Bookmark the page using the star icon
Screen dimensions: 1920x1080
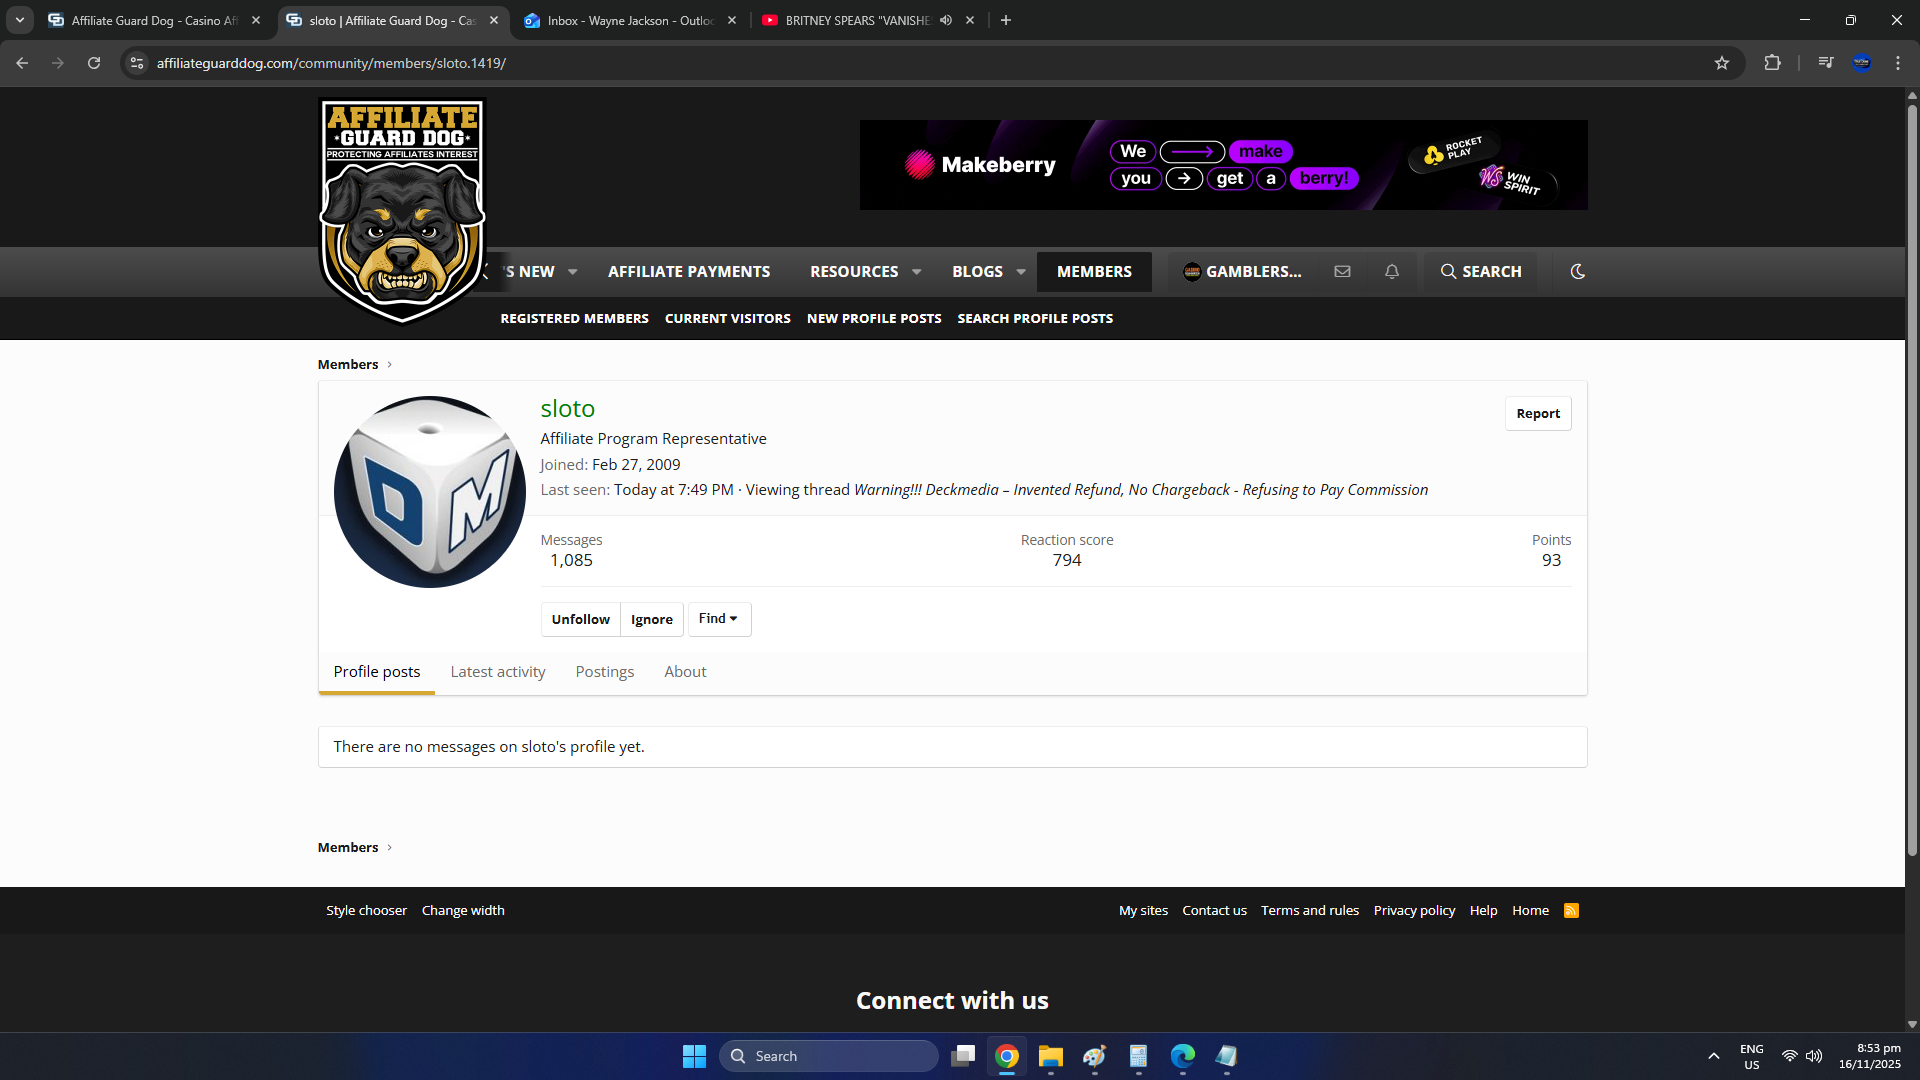[1722, 62]
